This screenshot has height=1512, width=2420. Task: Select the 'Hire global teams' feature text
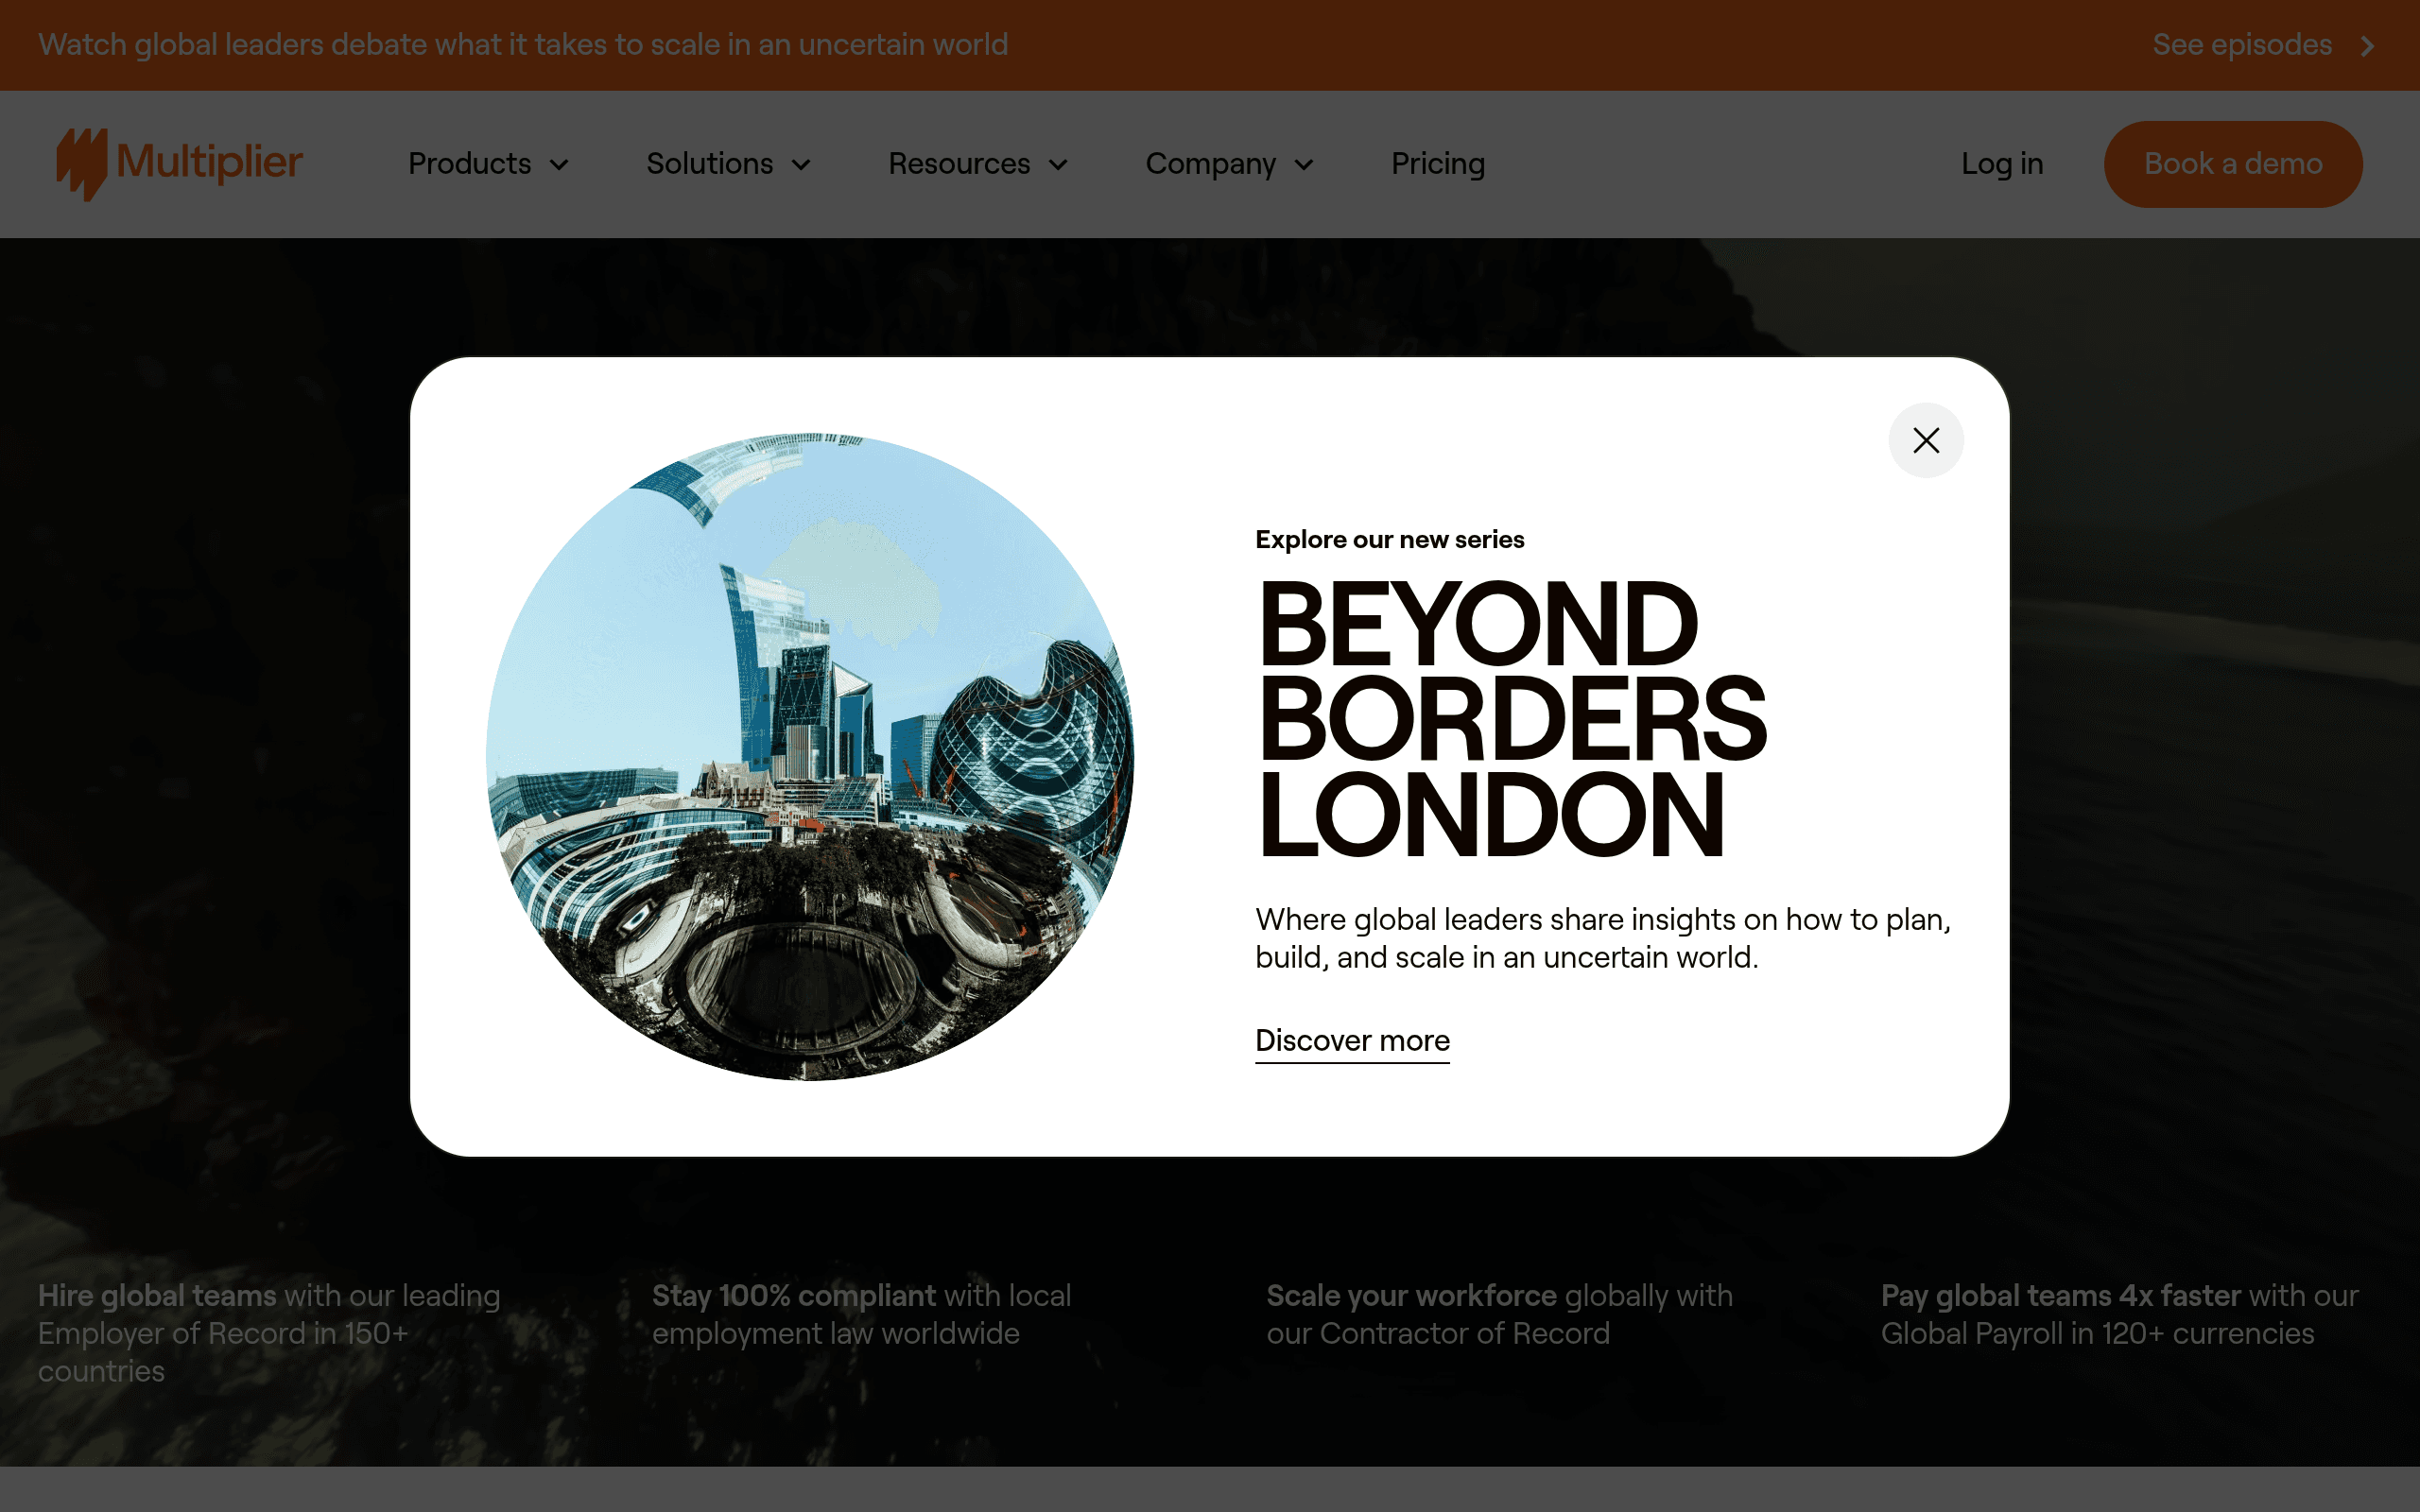pyautogui.click(x=269, y=1333)
